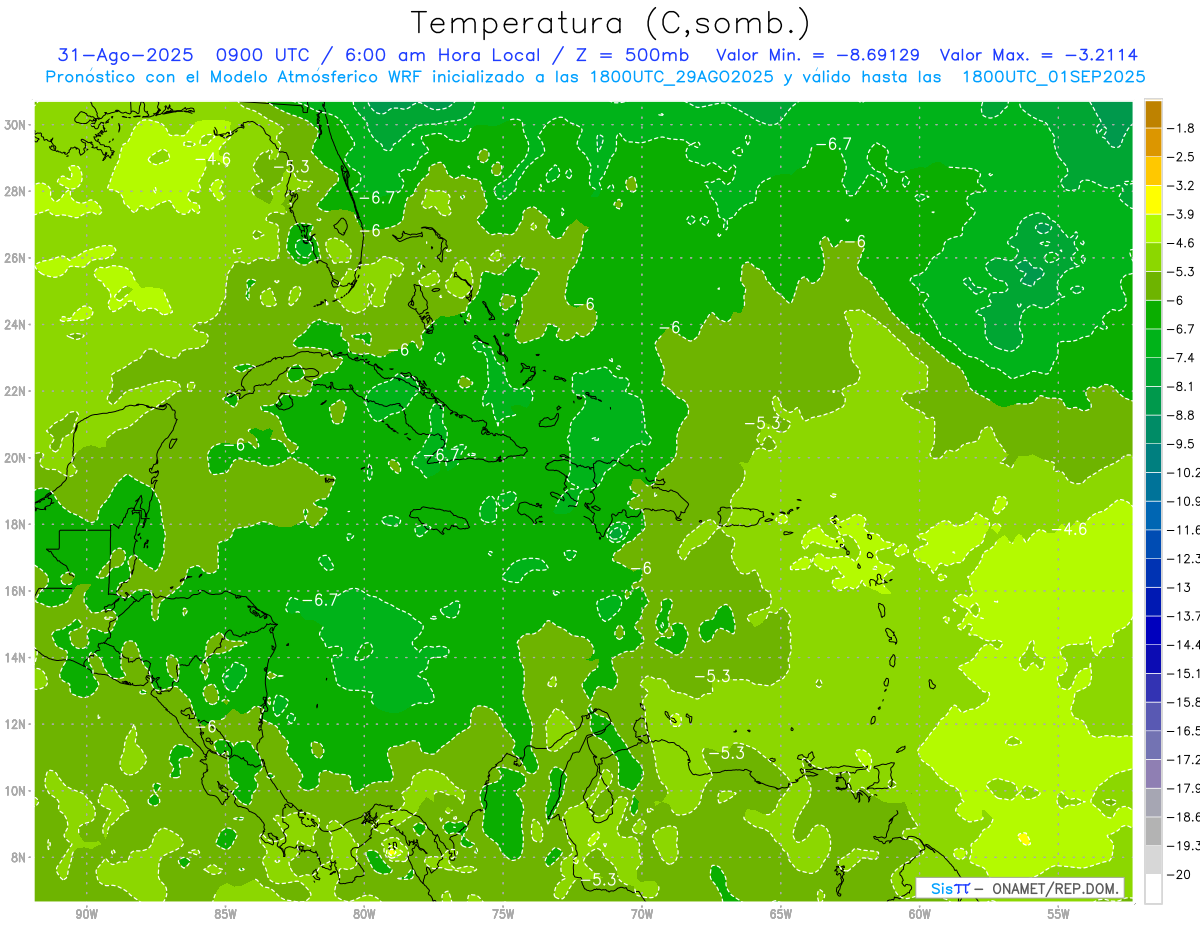This screenshot has height=927, width=1200.
Task: Pick the colorbar swatch between -6 and -6.7
Action: click(1153, 315)
